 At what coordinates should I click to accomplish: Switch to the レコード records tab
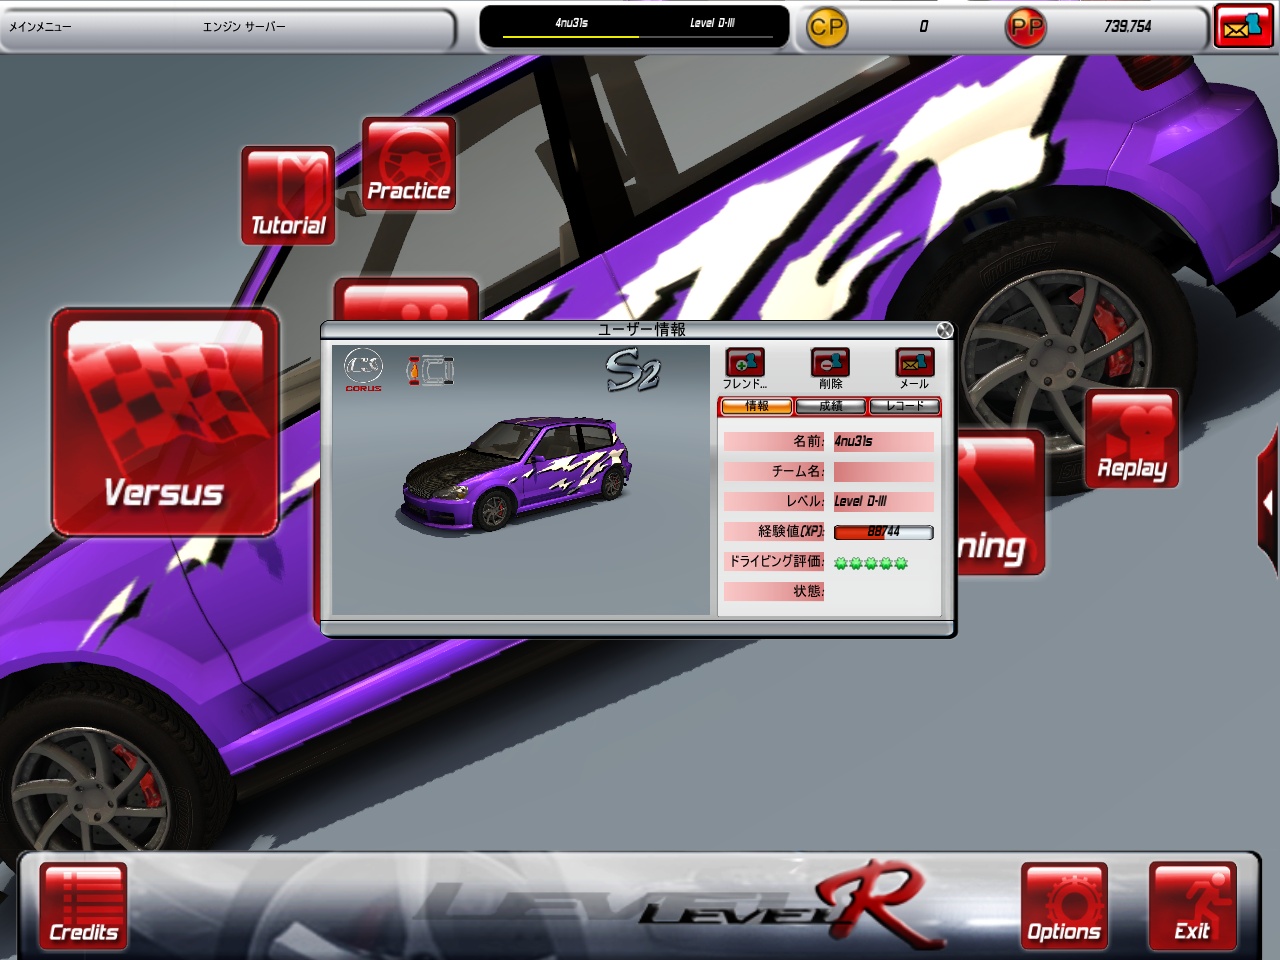tap(905, 406)
